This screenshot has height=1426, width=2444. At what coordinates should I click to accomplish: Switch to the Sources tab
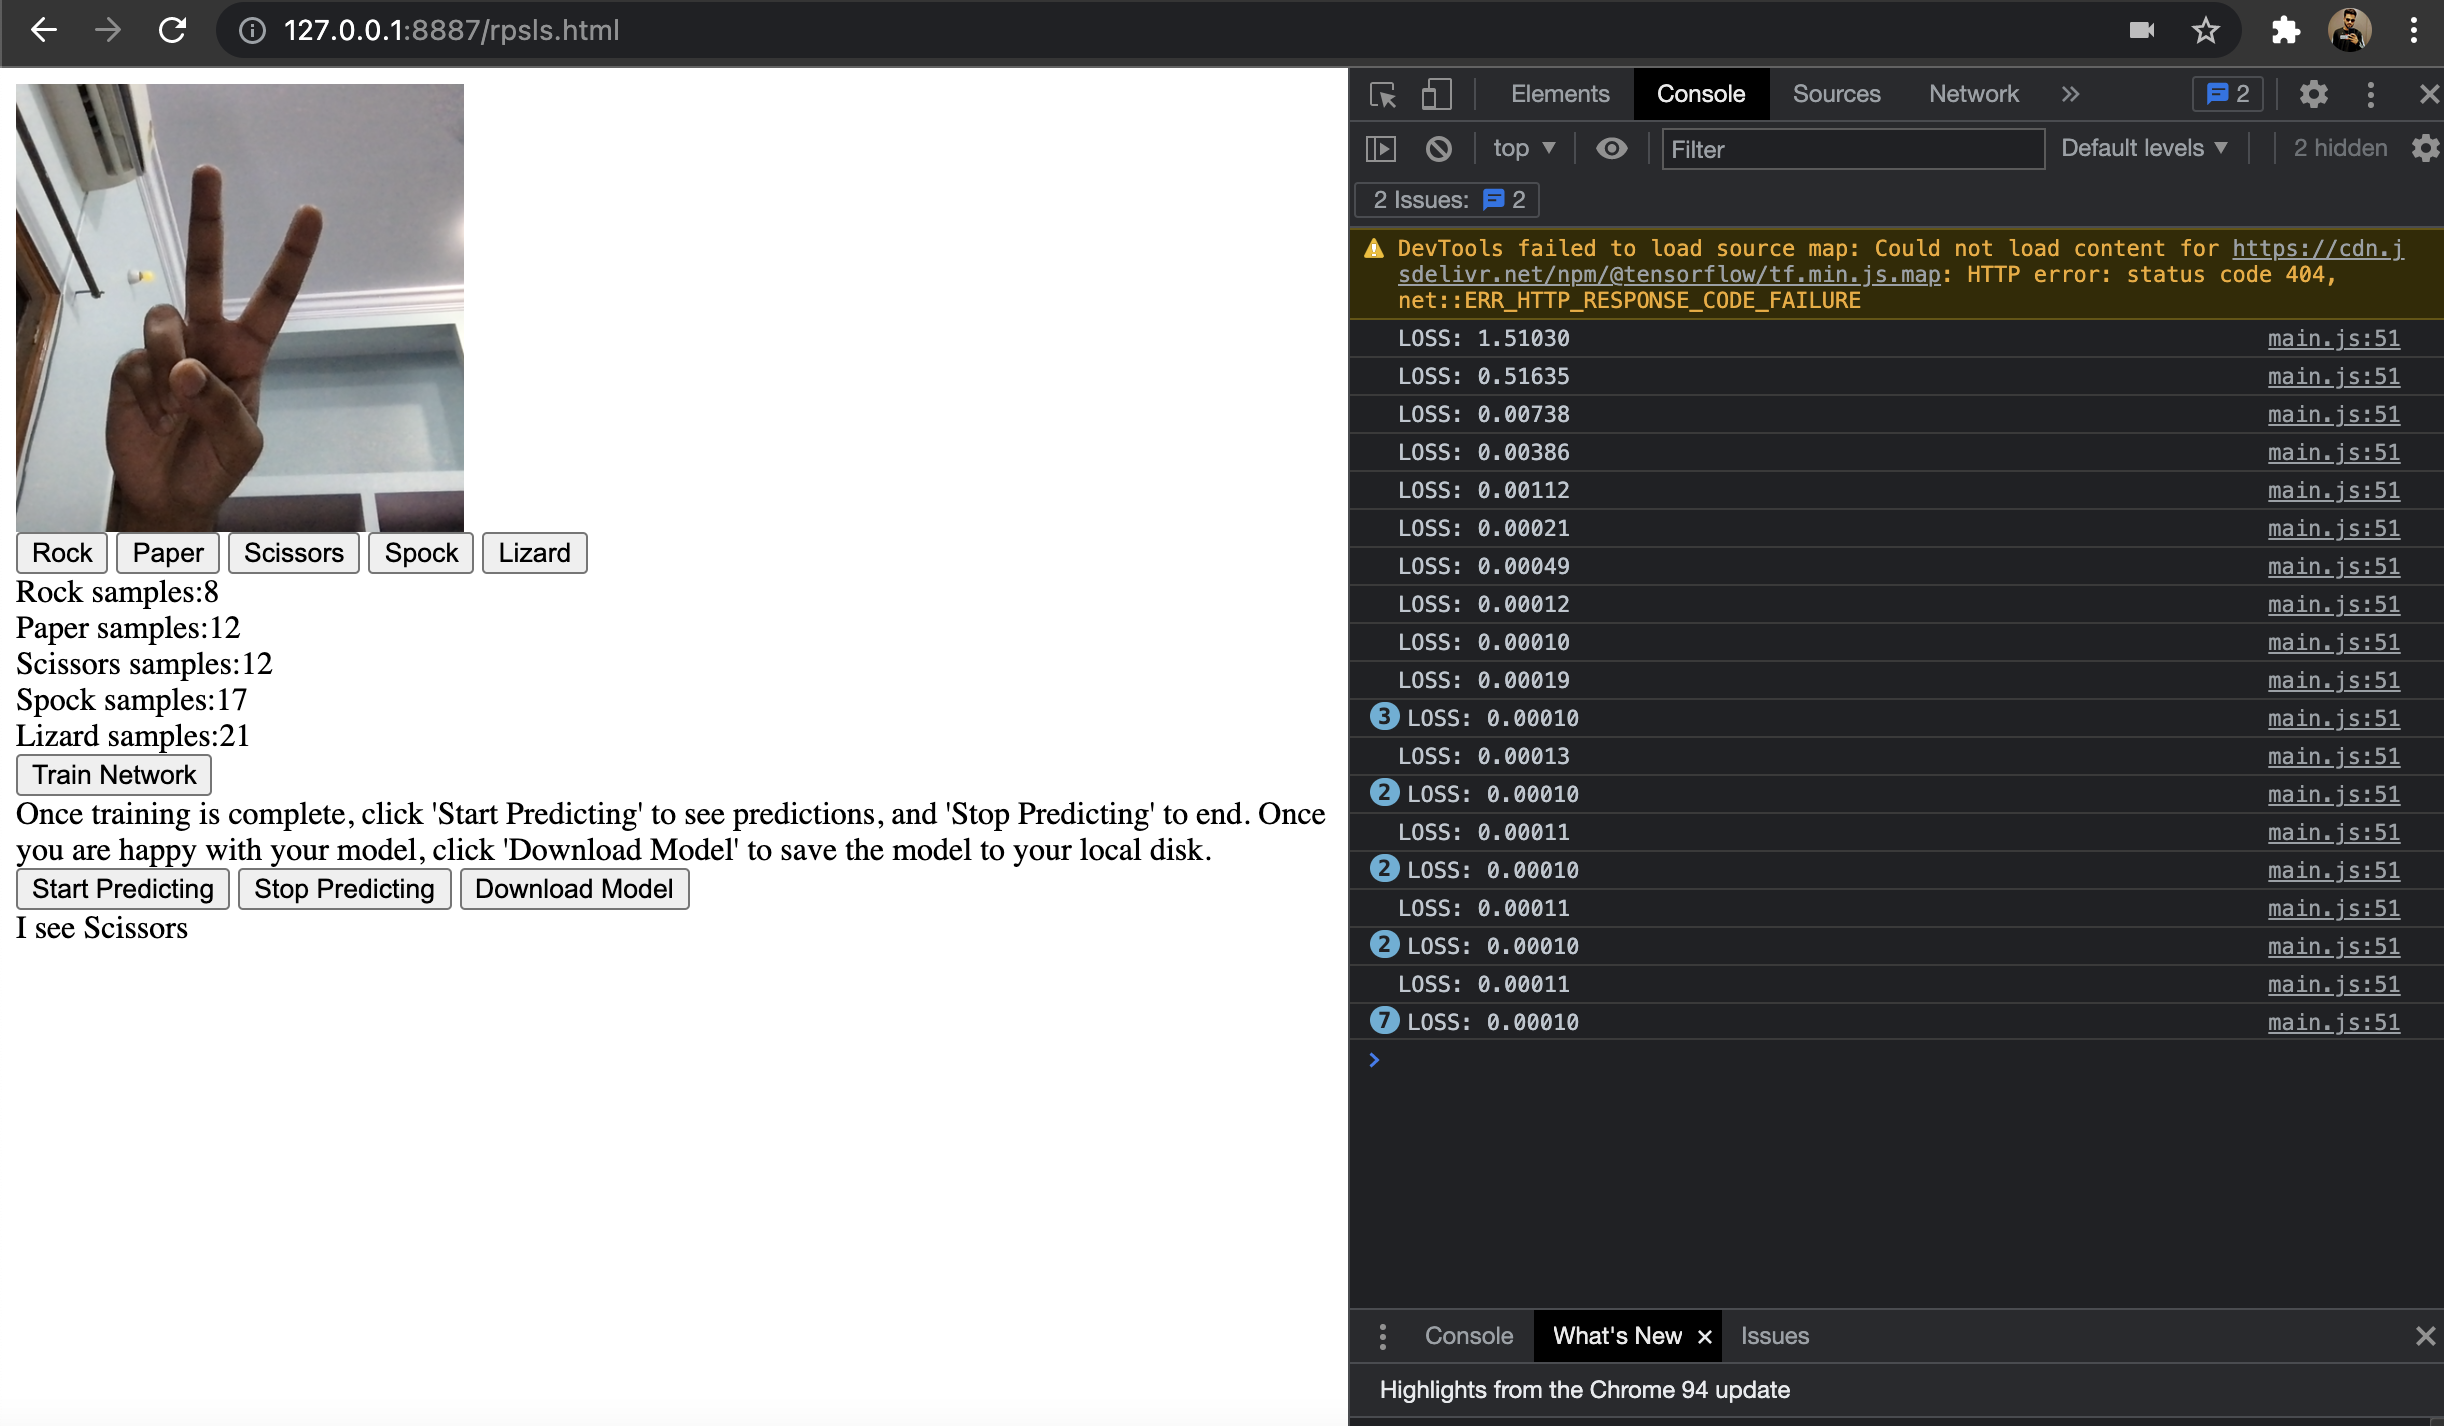click(x=1835, y=94)
